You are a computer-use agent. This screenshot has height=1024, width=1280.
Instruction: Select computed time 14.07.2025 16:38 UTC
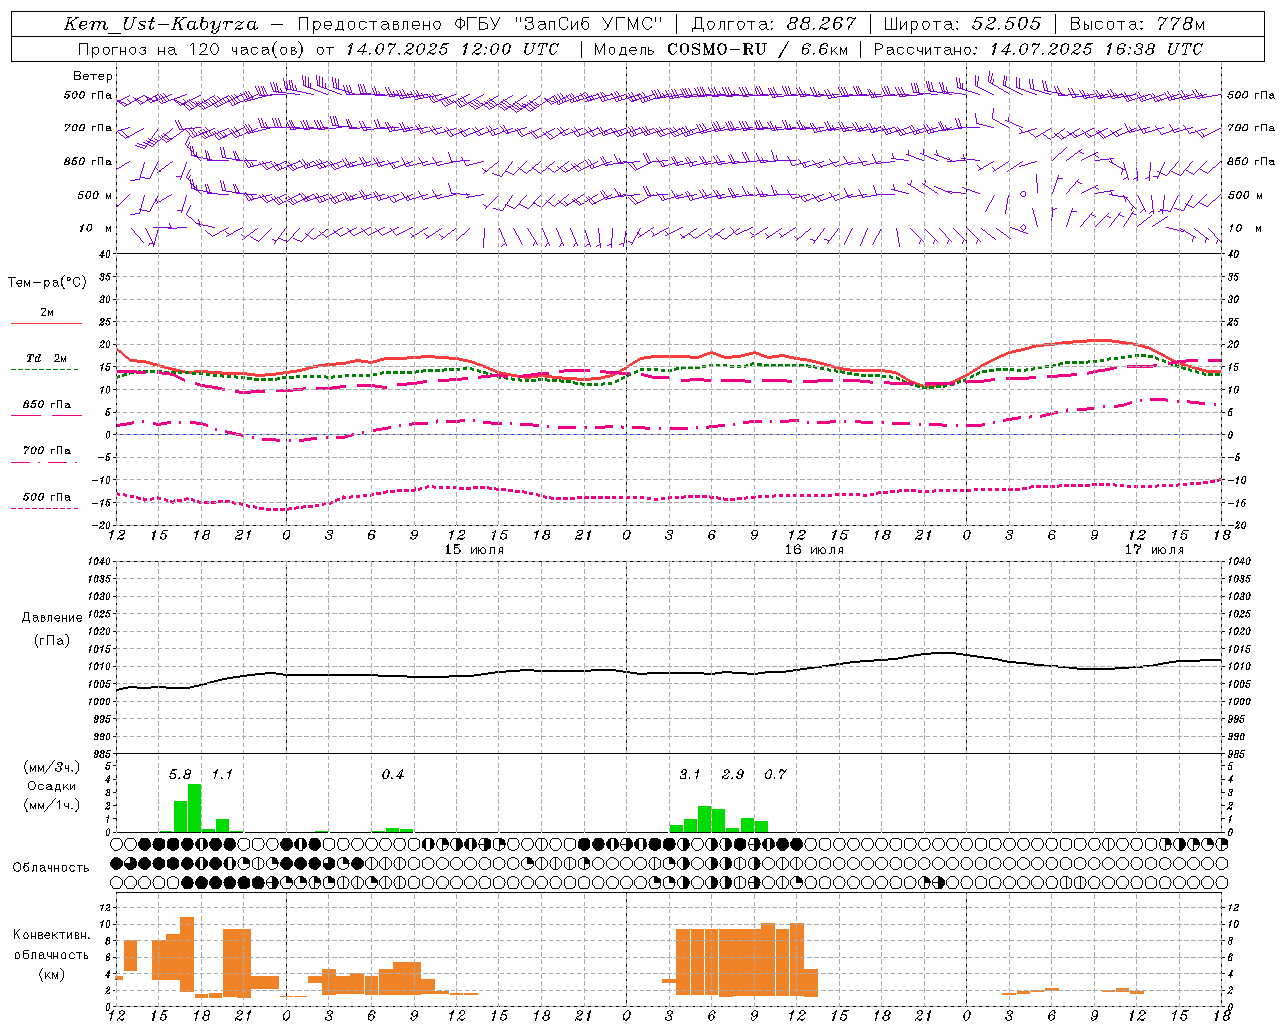1096,49
